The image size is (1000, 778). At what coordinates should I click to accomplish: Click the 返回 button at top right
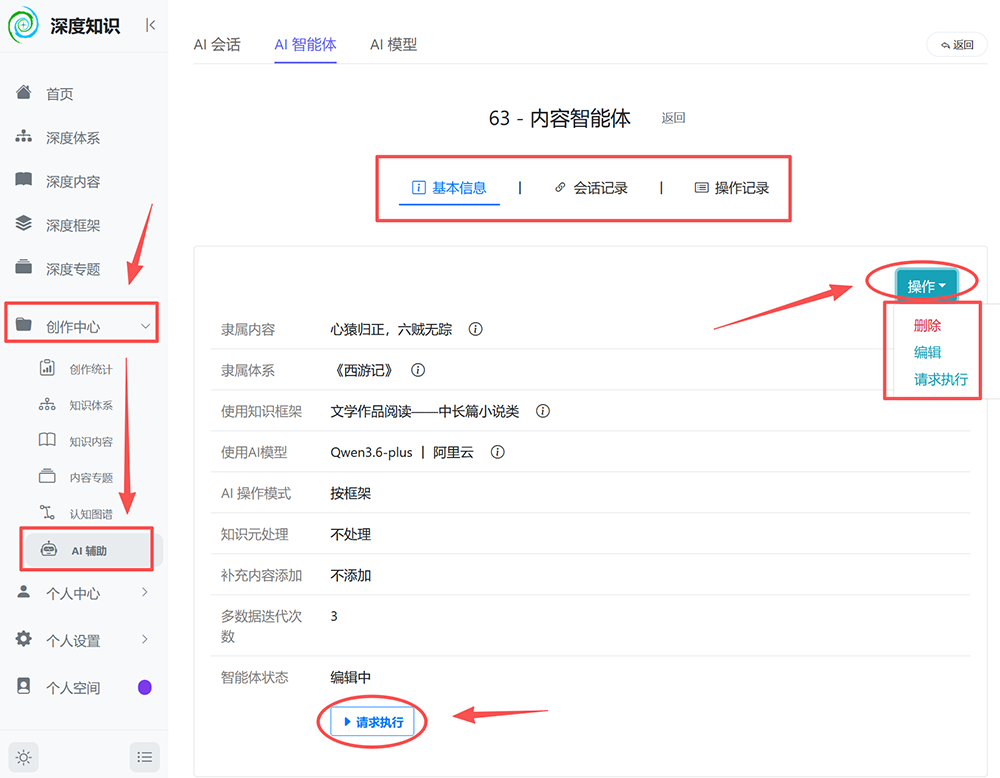pos(957,45)
